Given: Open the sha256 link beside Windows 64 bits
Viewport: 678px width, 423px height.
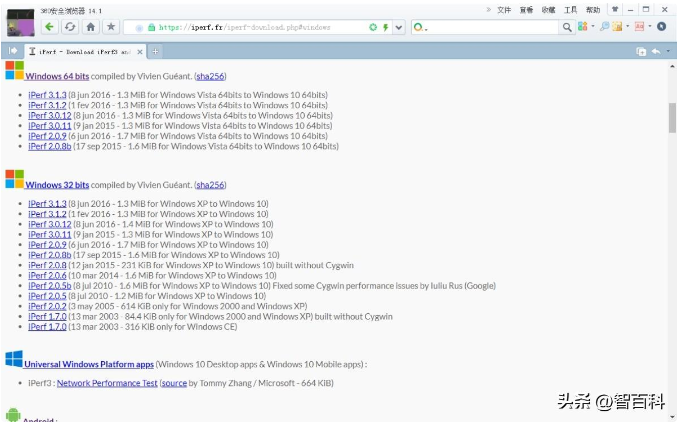Looking at the screenshot, I should [x=210, y=76].
